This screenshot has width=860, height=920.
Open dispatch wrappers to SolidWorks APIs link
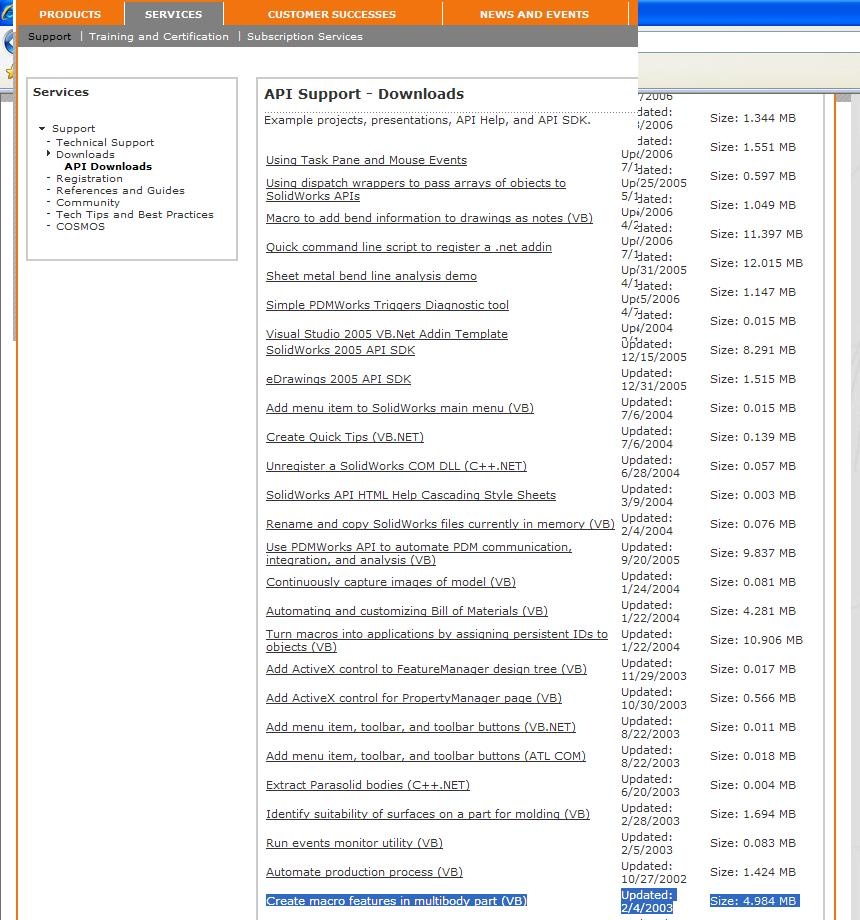click(415, 190)
